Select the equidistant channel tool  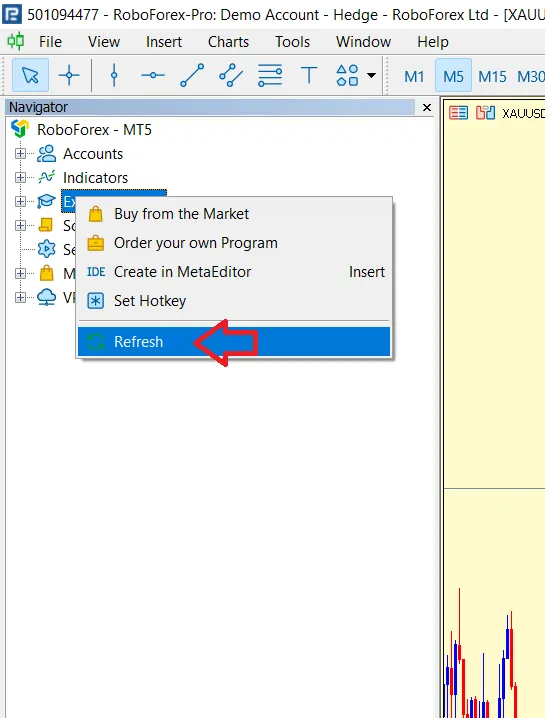click(x=231, y=75)
